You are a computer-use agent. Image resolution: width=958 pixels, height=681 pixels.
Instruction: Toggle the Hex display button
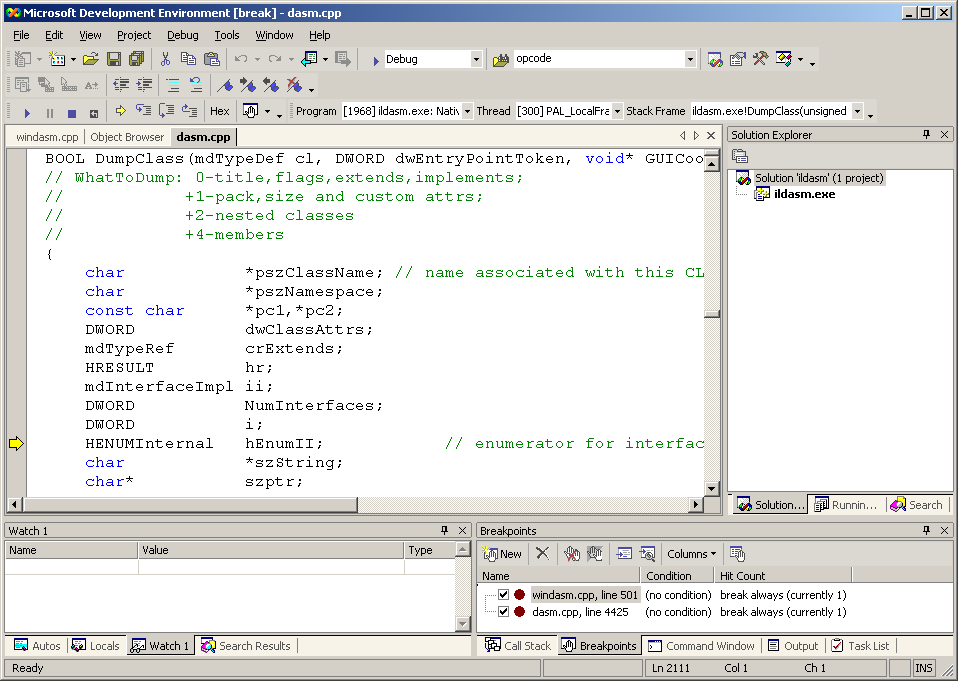(x=219, y=112)
